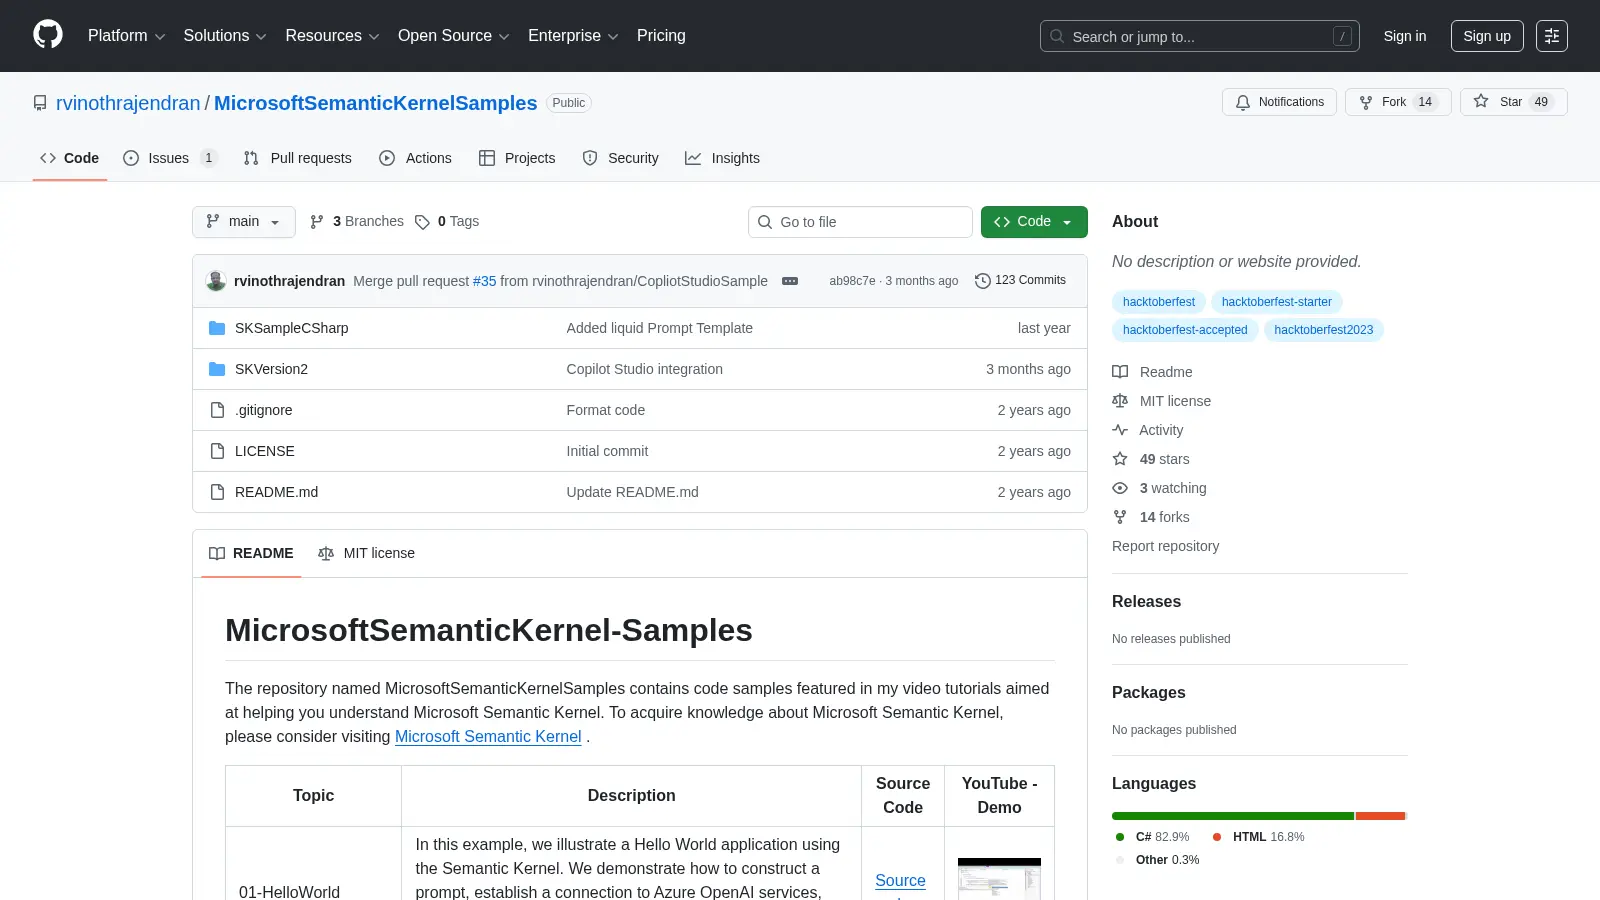Viewport: 1600px width, 900px height.
Task: Click the hacktoberfest-starter topic tag
Action: (1277, 302)
